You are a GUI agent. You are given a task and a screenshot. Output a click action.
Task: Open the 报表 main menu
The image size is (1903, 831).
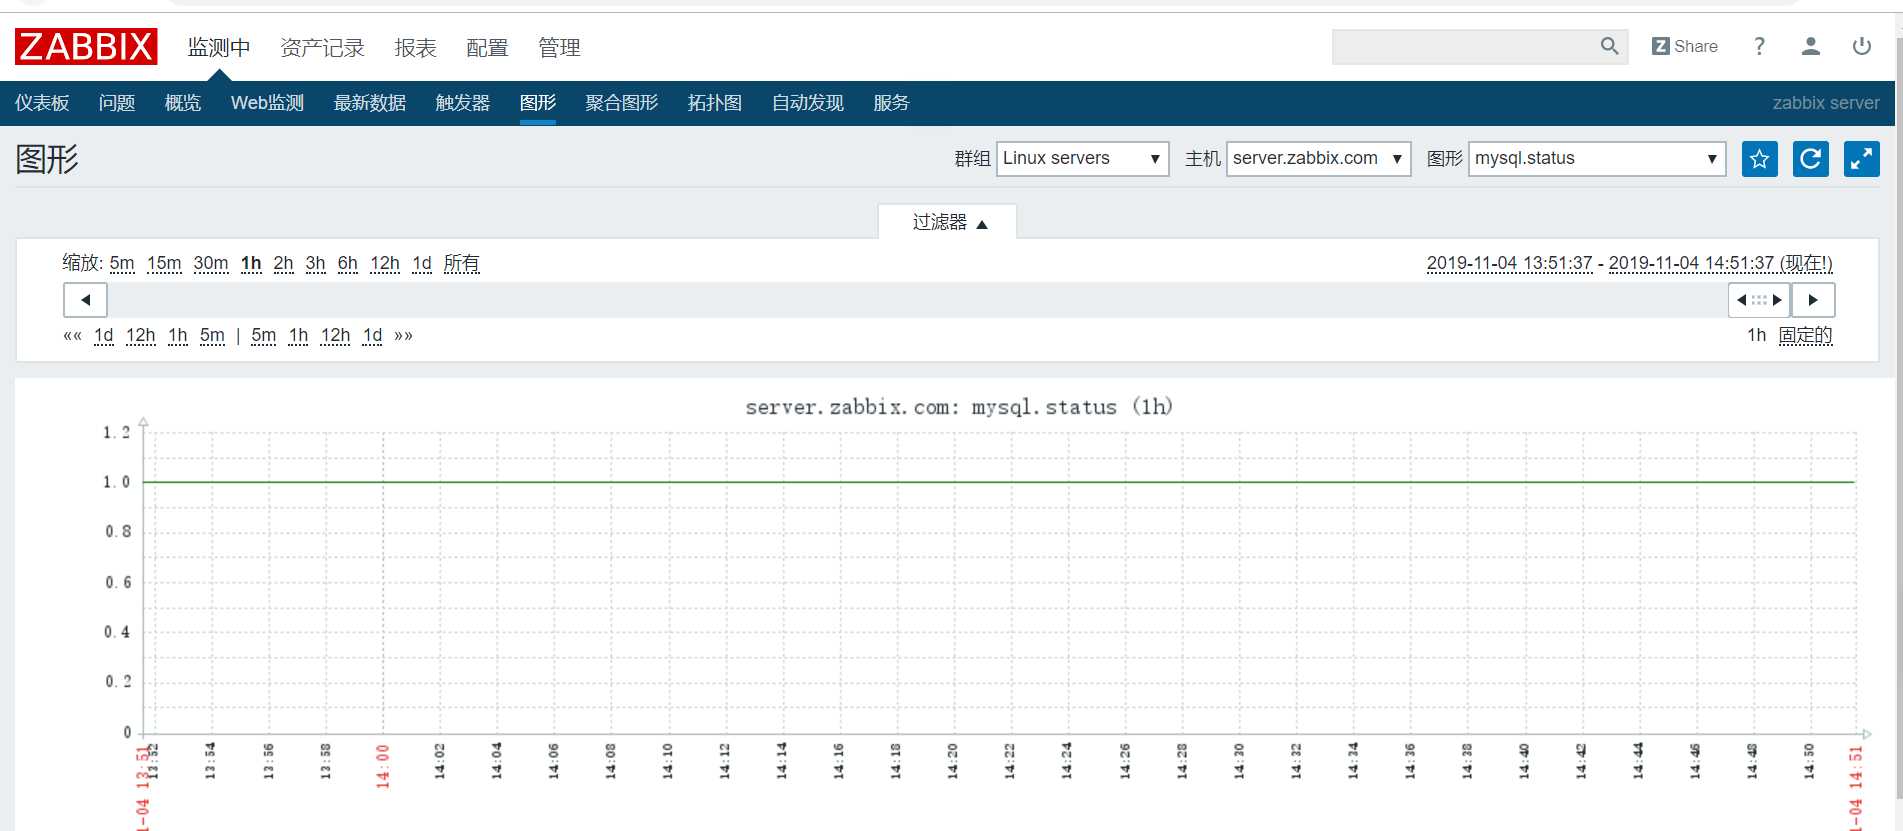click(x=415, y=47)
